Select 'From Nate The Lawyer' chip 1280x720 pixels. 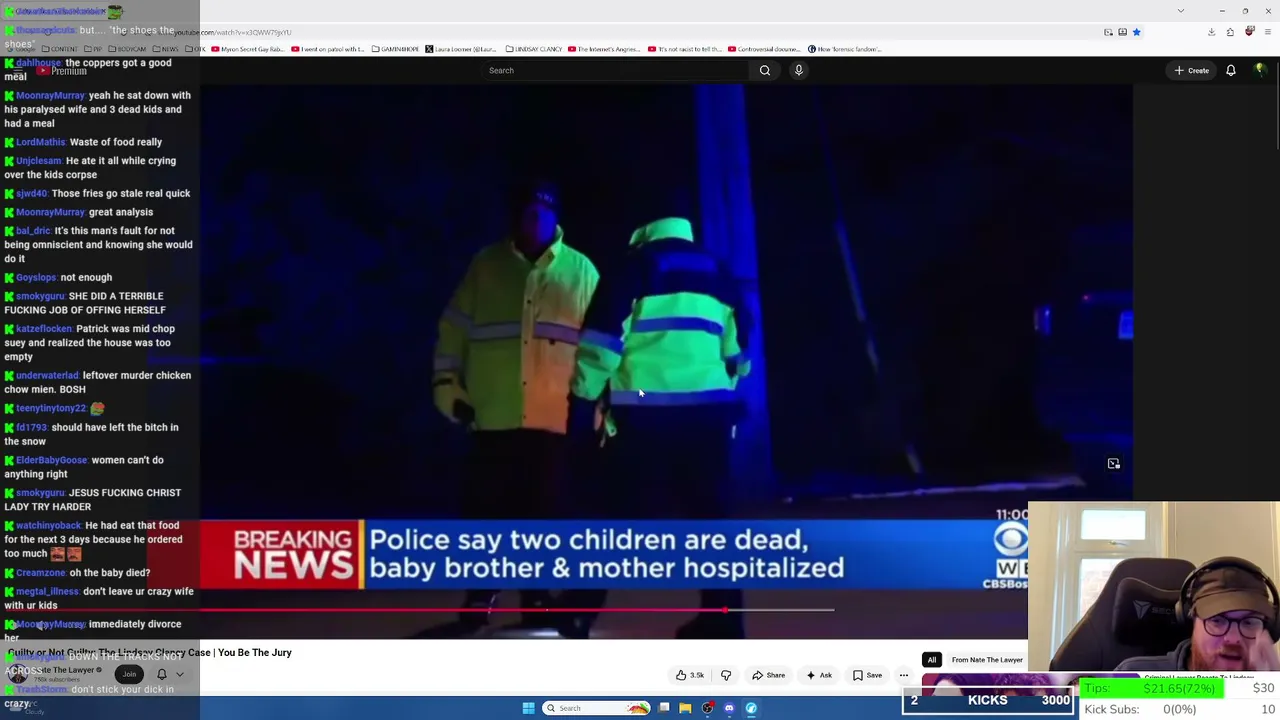pos(987,660)
